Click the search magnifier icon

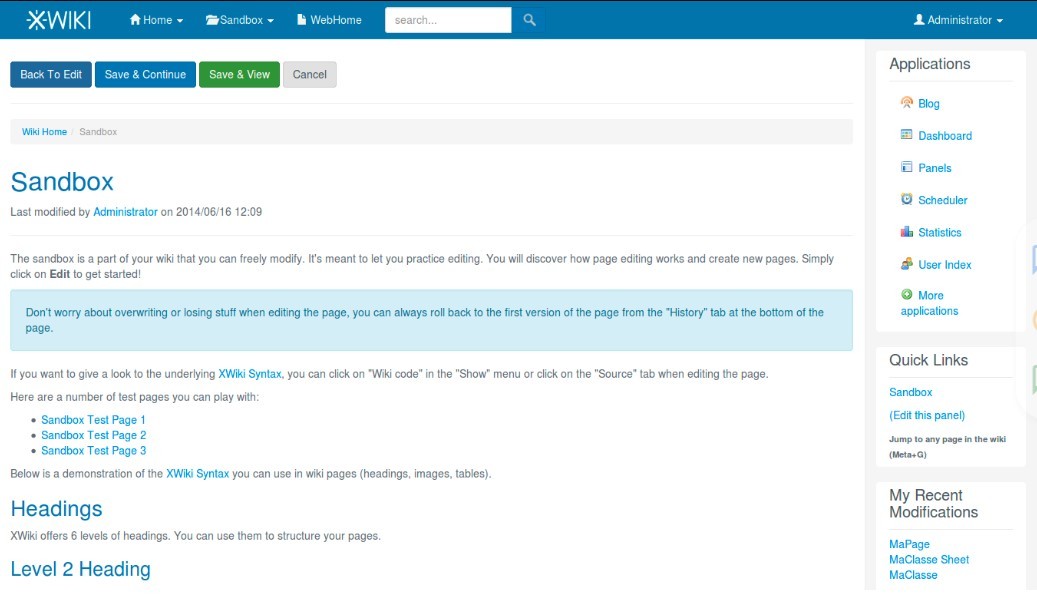530,20
